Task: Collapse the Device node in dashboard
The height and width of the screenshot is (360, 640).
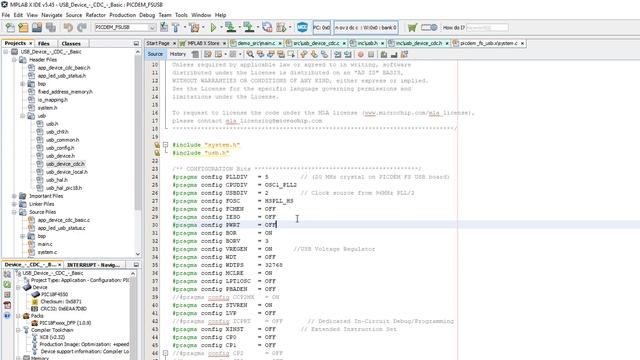Action: [x=18, y=288]
